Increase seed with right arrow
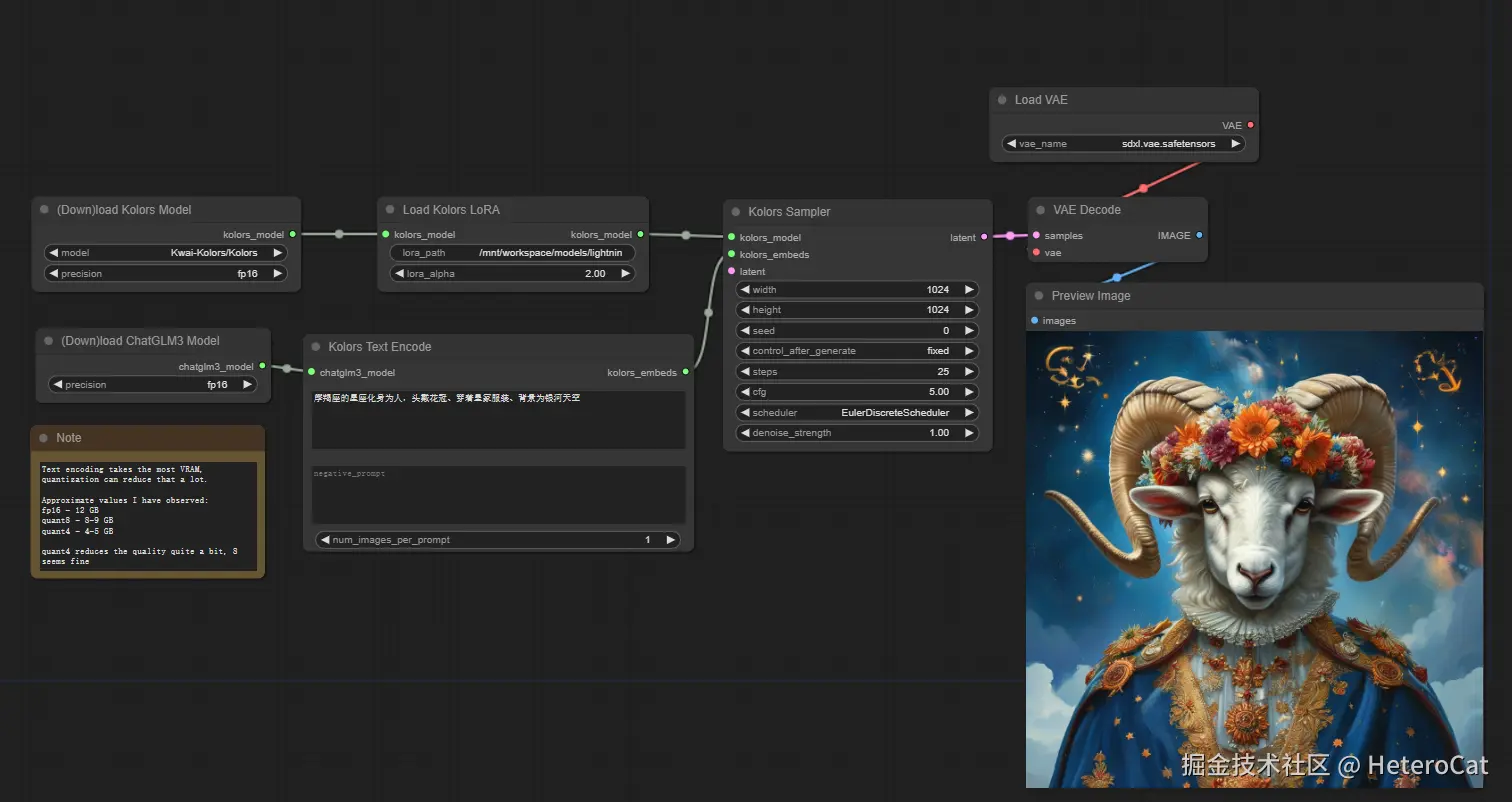The image size is (1512, 802). 969,331
